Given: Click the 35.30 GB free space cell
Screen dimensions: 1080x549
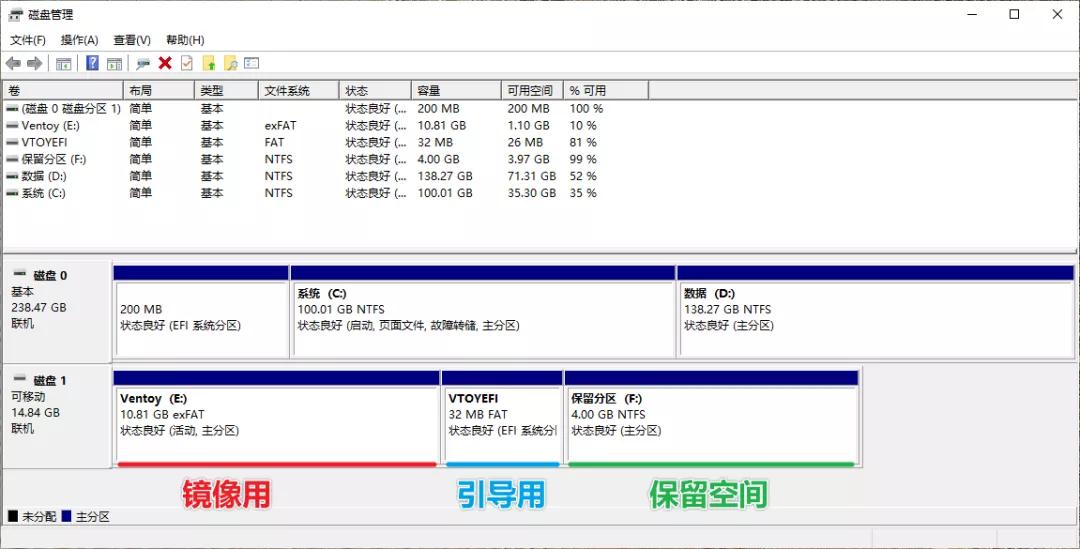Looking at the screenshot, I should click(x=532, y=194).
